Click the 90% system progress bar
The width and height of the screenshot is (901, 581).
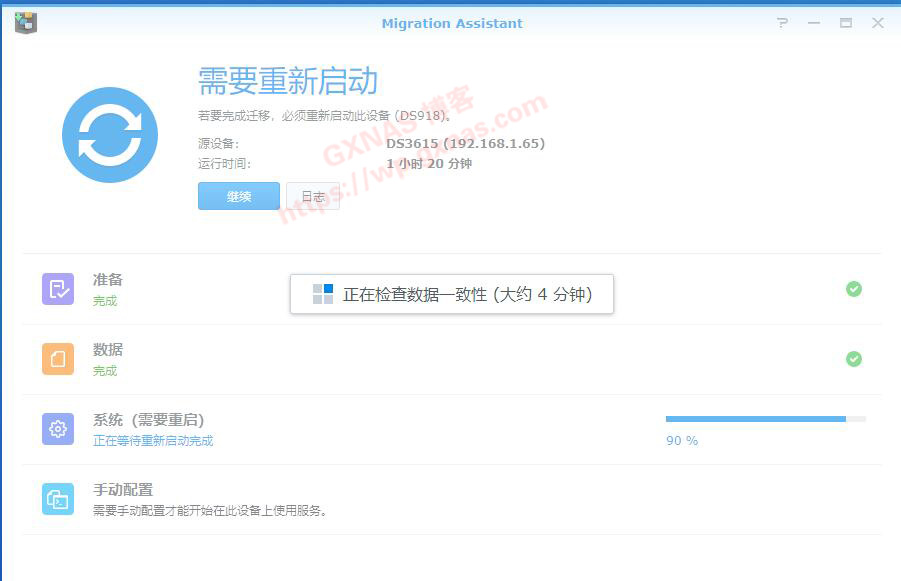click(x=765, y=419)
